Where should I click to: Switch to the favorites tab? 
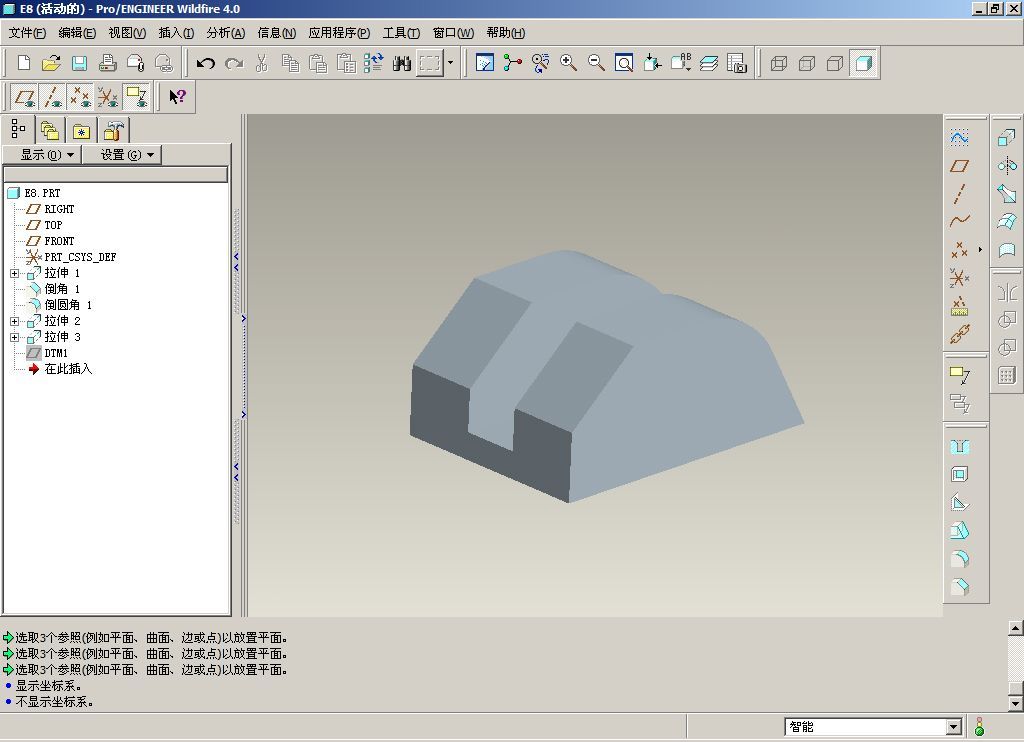tap(81, 131)
